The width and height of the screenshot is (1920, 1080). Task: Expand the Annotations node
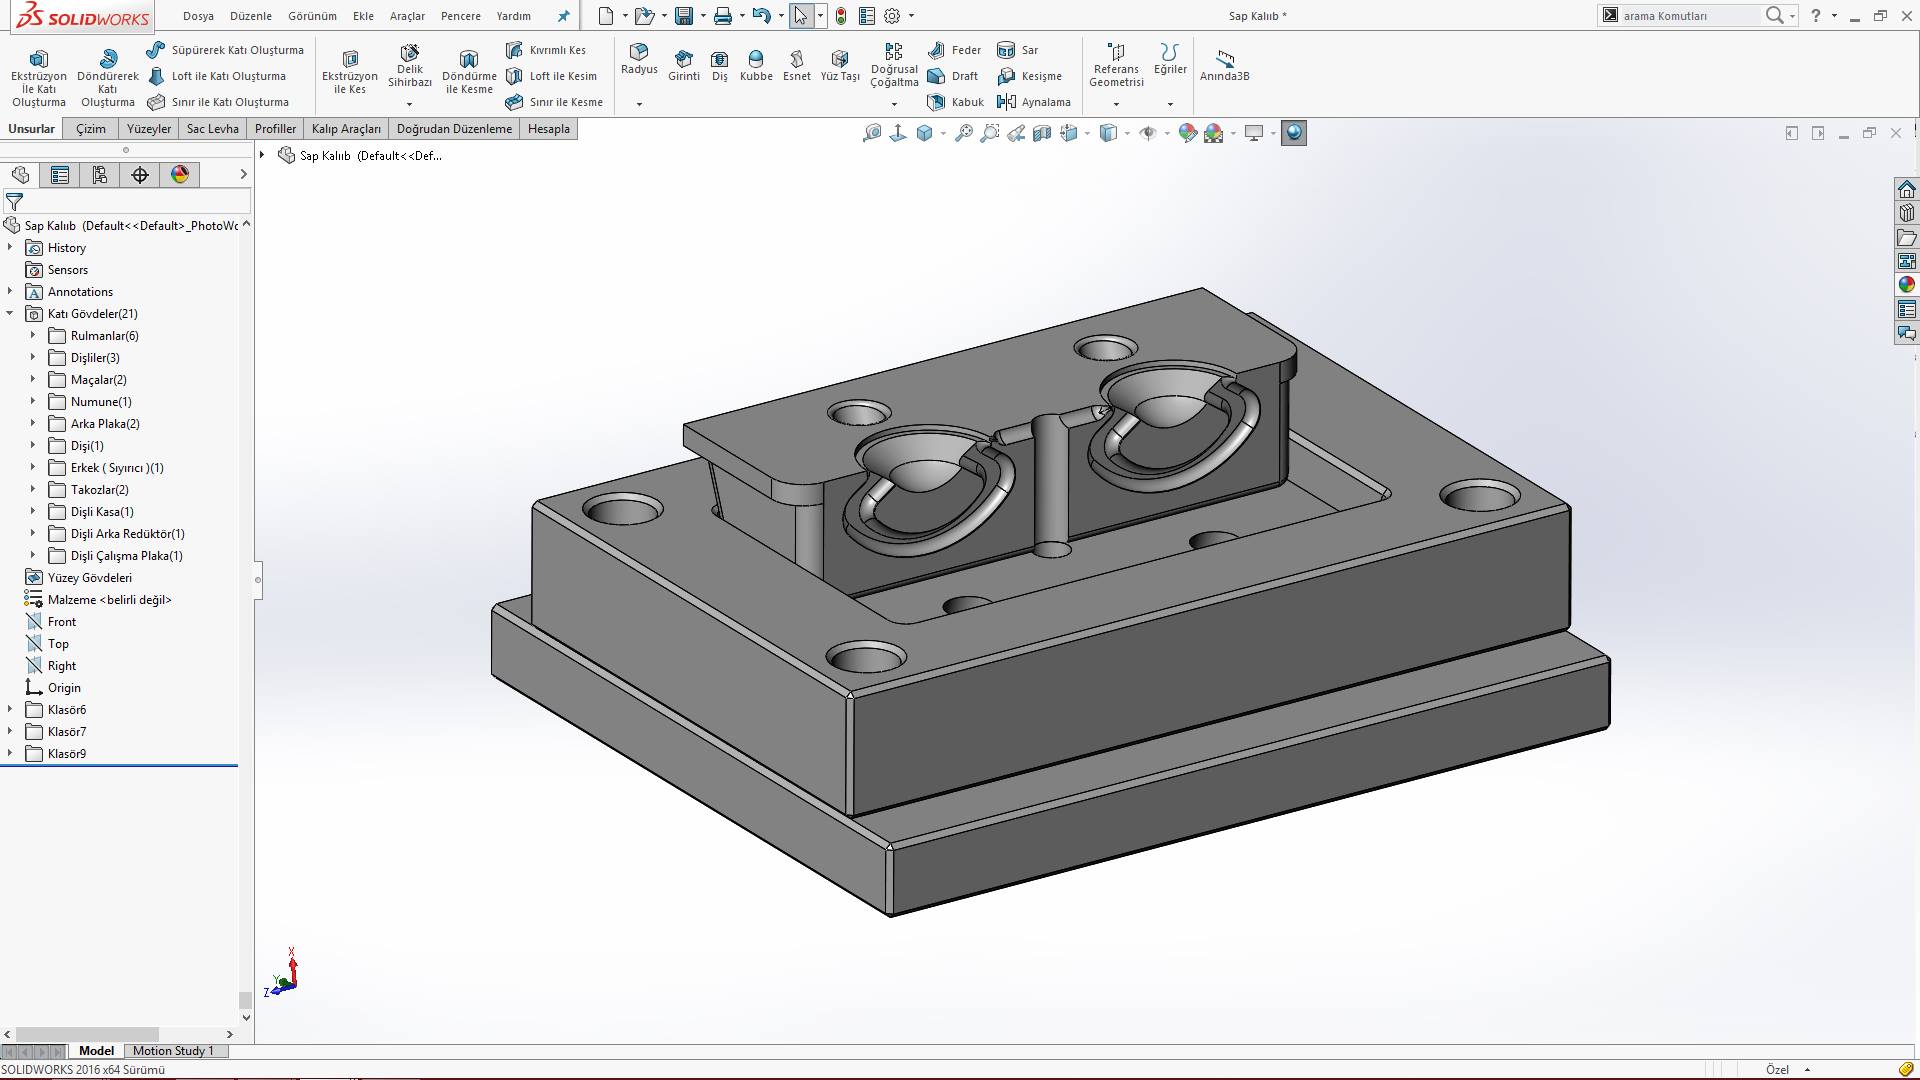click(x=10, y=292)
